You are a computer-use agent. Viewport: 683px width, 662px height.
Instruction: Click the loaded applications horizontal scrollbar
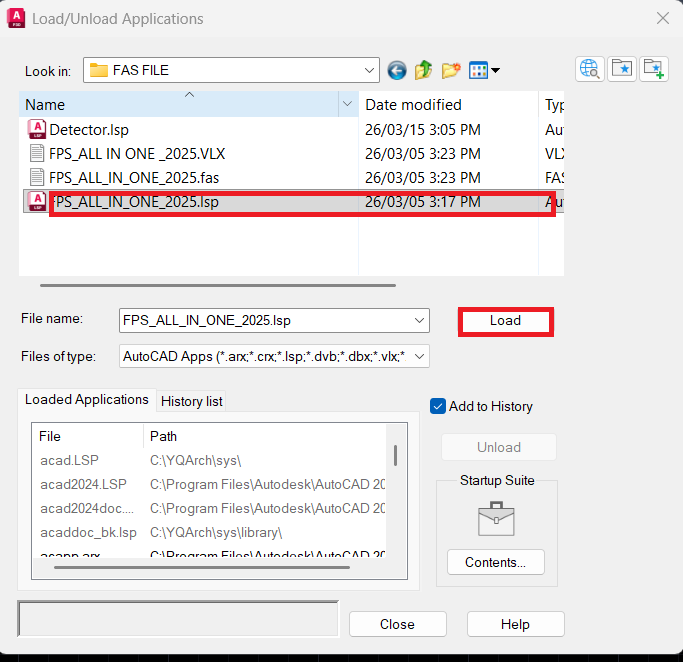(202, 567)
